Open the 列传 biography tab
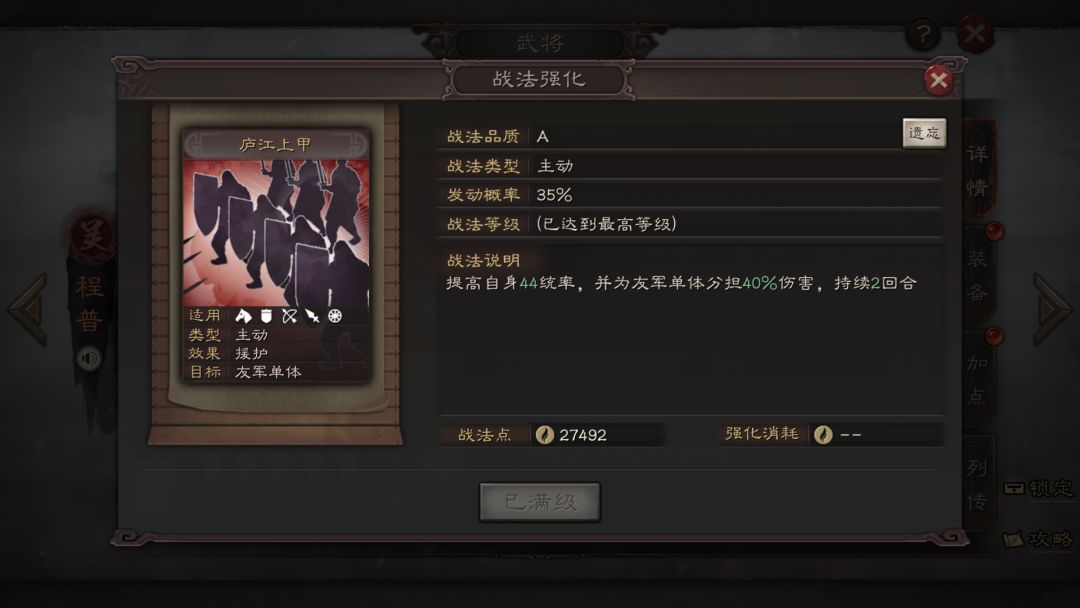This screenshot has width=1080, height=608. pos(978,484)
